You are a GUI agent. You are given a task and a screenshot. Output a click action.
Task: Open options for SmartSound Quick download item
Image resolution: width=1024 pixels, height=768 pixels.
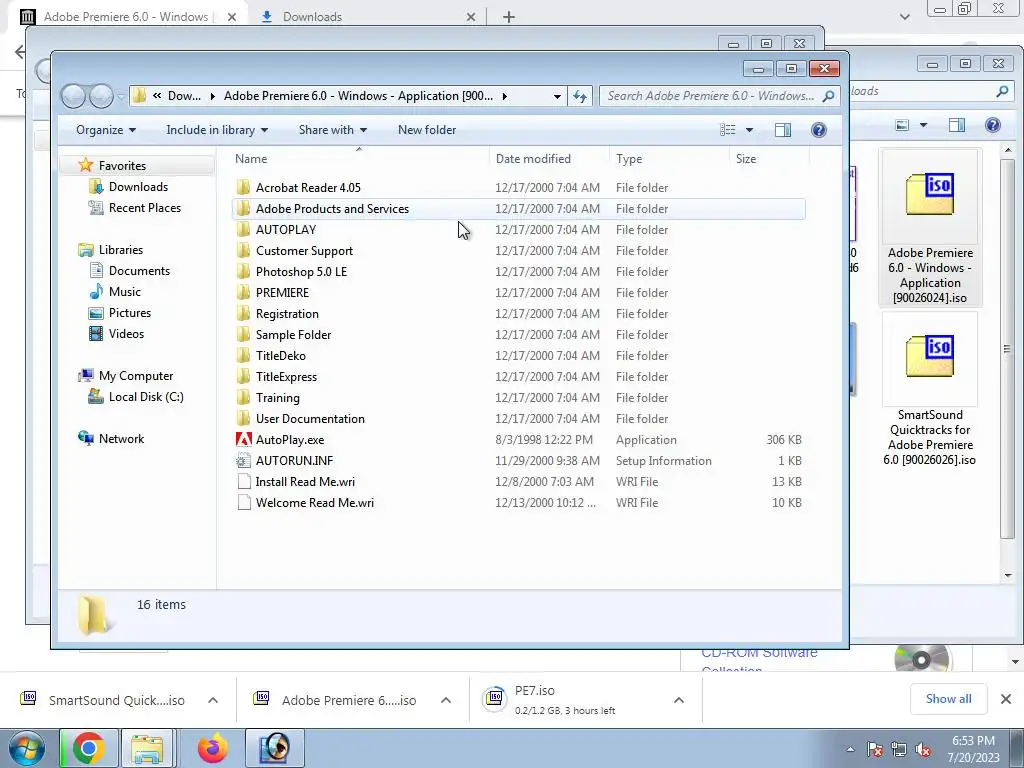pyautogui.click(x=213, y=700)
